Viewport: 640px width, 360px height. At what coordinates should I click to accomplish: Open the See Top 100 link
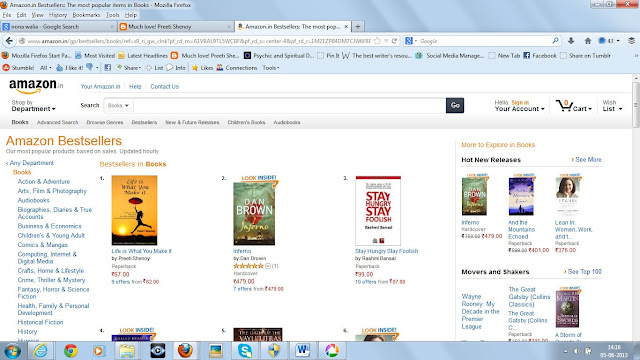pyautogui.click(x=584, y=271)
